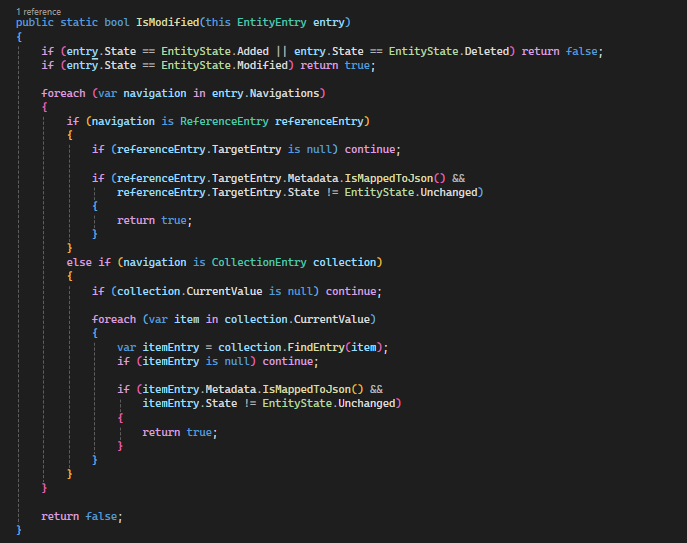This screenshot has width=687, height=543.
Task: Click 'Added' in EntityState.Added
Action: (x=253, y=51)
